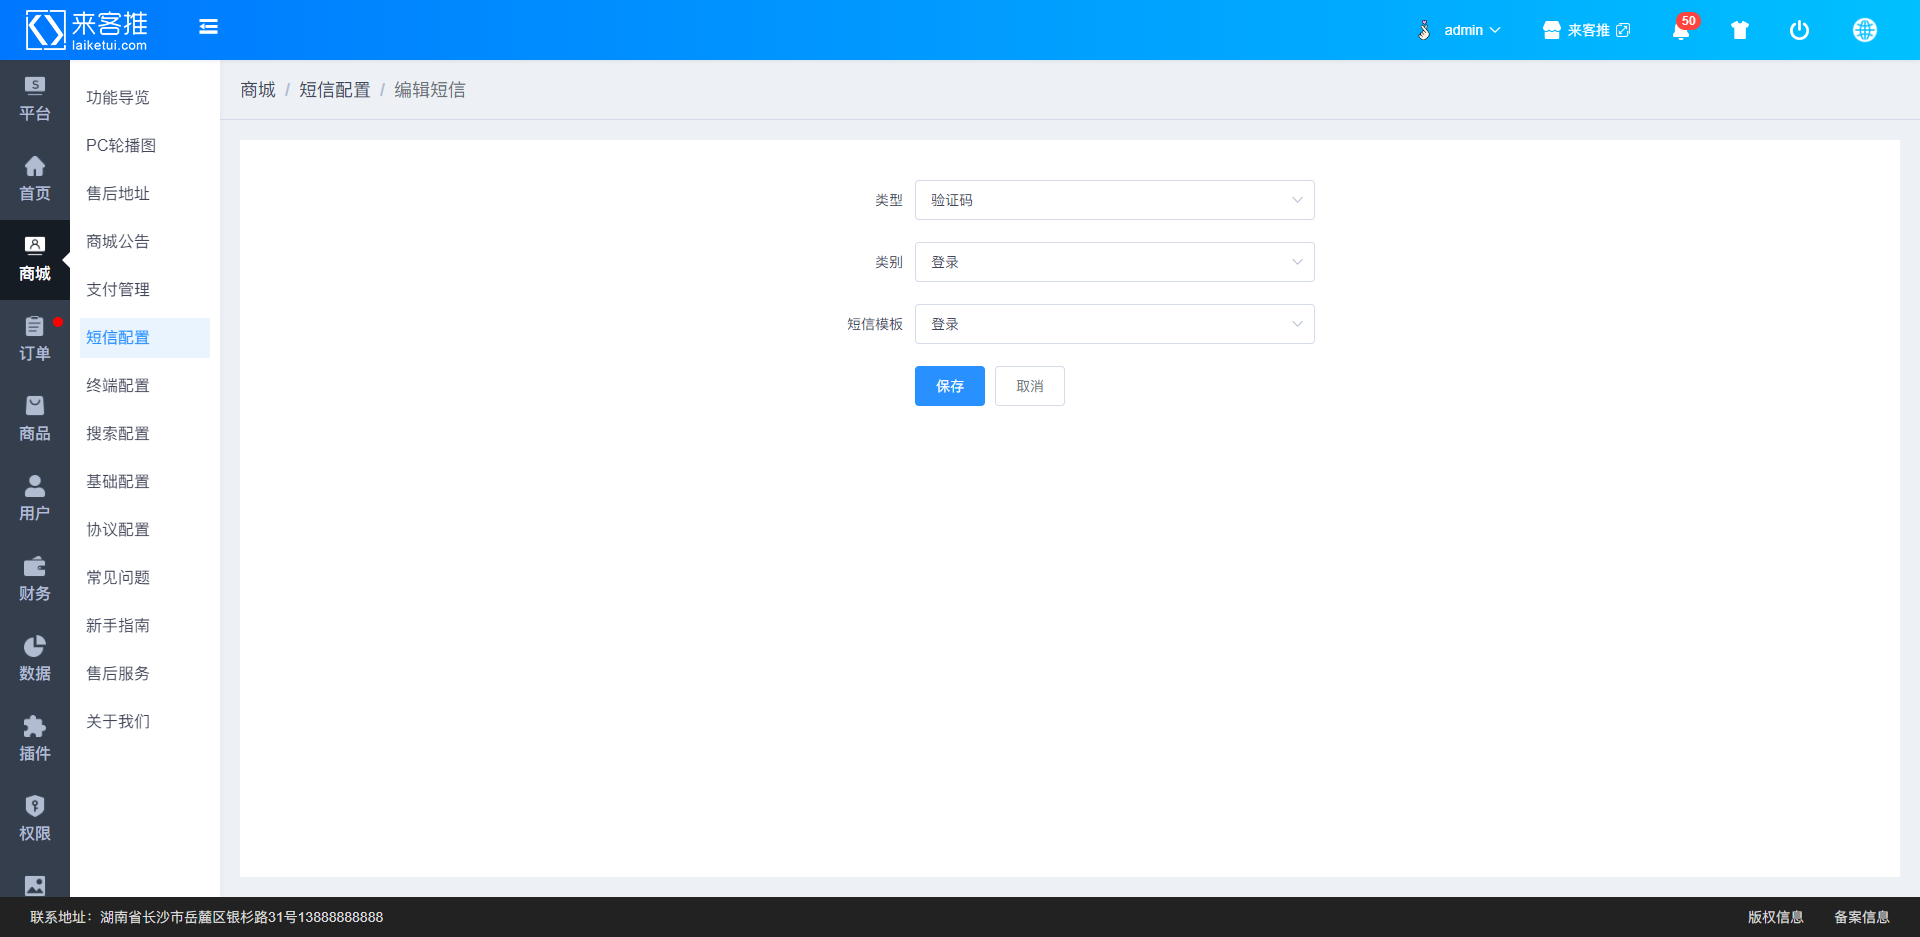Open 终端配置 submenu item

point(144,385)
